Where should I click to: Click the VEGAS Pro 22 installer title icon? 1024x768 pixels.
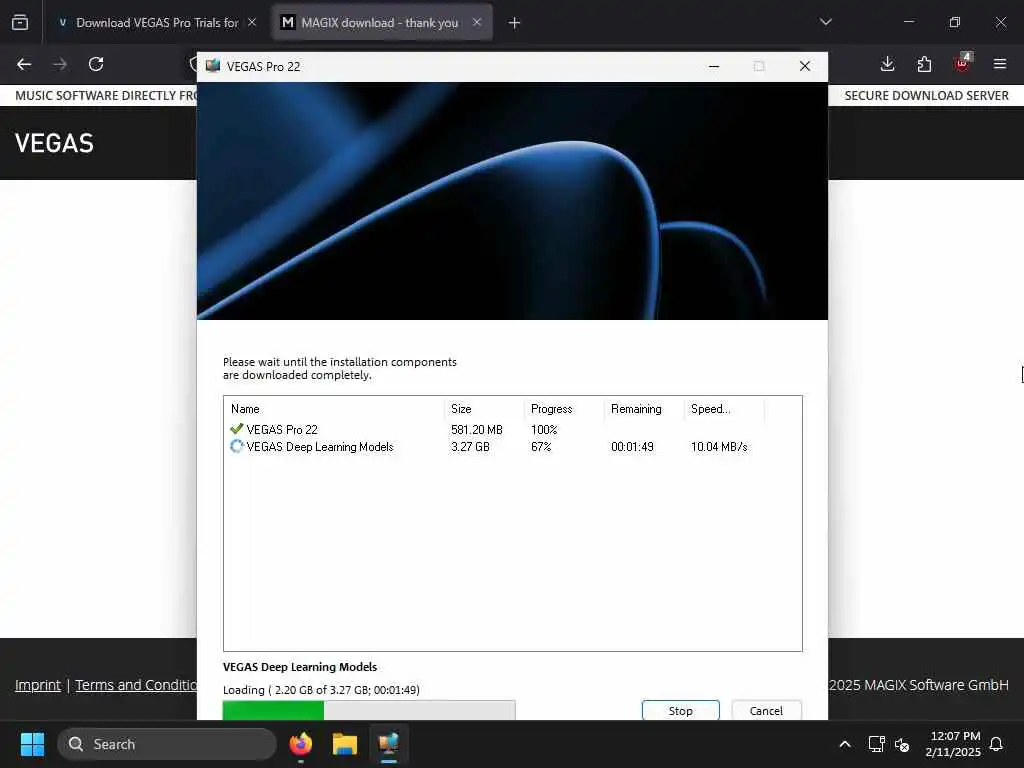pyautogui.click(x=213, y=66)
